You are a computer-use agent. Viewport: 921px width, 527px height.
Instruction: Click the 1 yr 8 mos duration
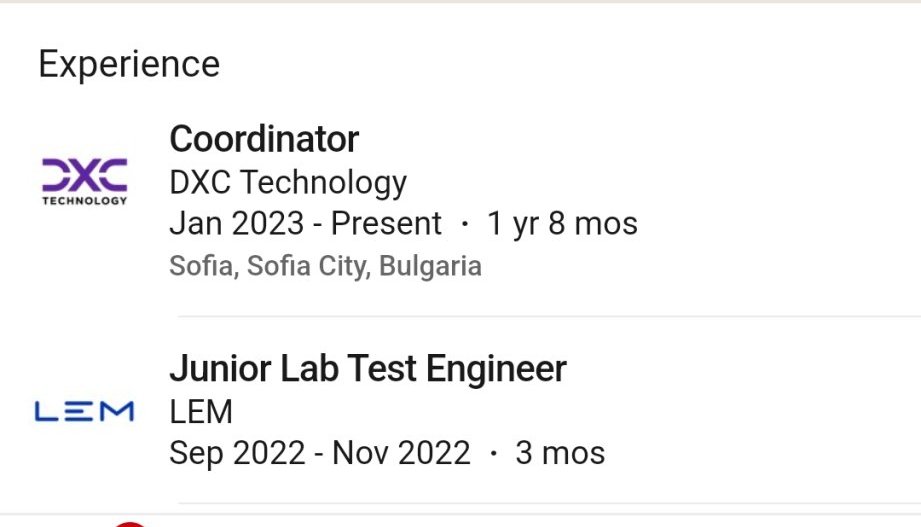[562, 224]
